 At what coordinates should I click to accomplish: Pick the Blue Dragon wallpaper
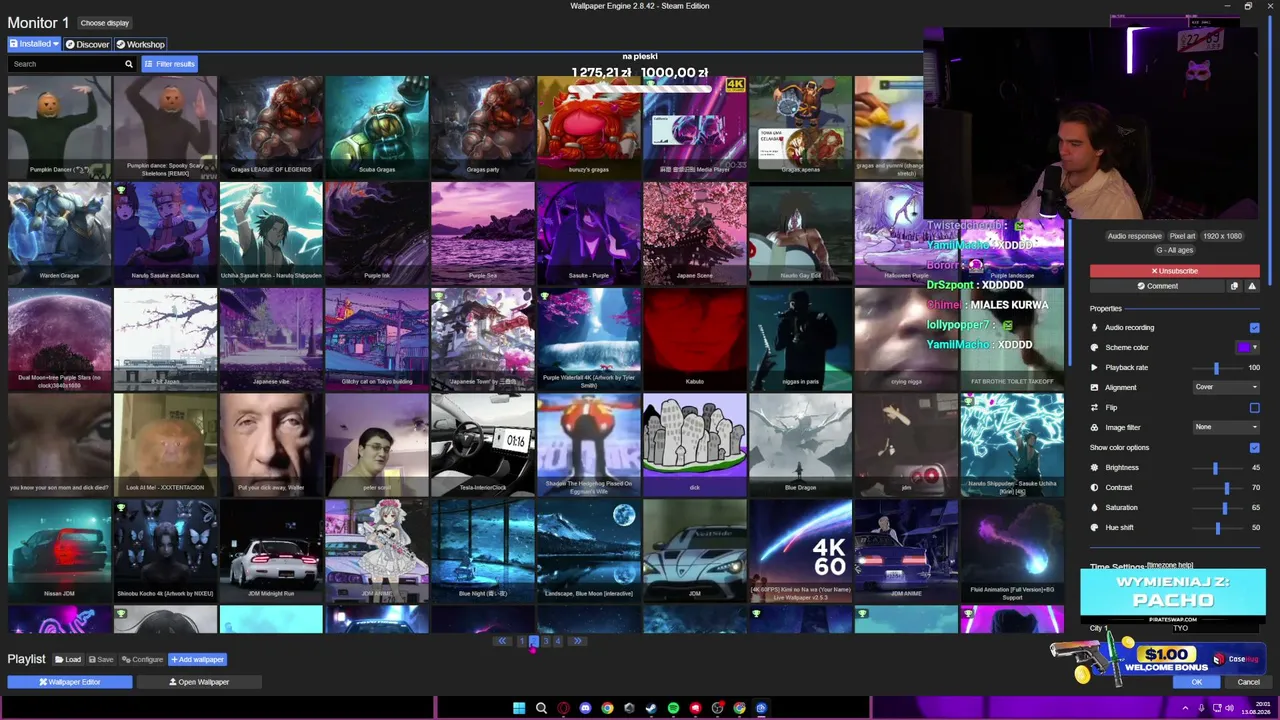point(801,445)
